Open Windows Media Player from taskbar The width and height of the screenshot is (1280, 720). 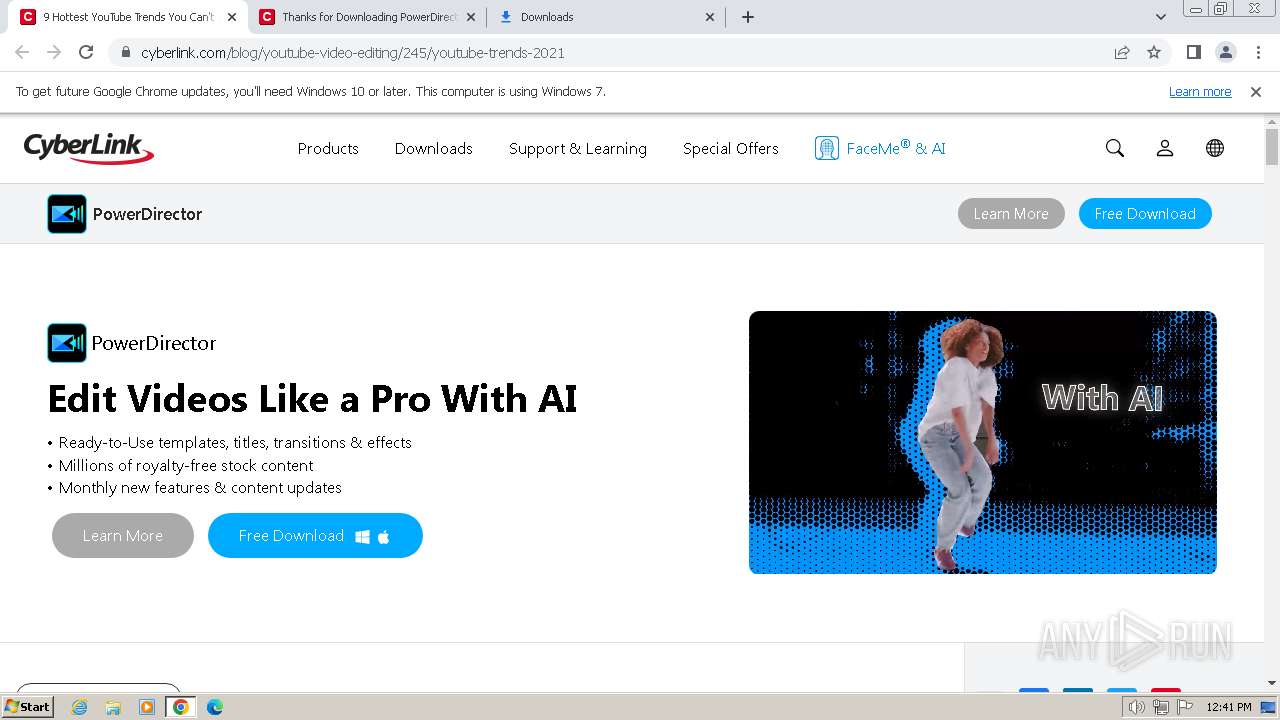pos(147,707)
